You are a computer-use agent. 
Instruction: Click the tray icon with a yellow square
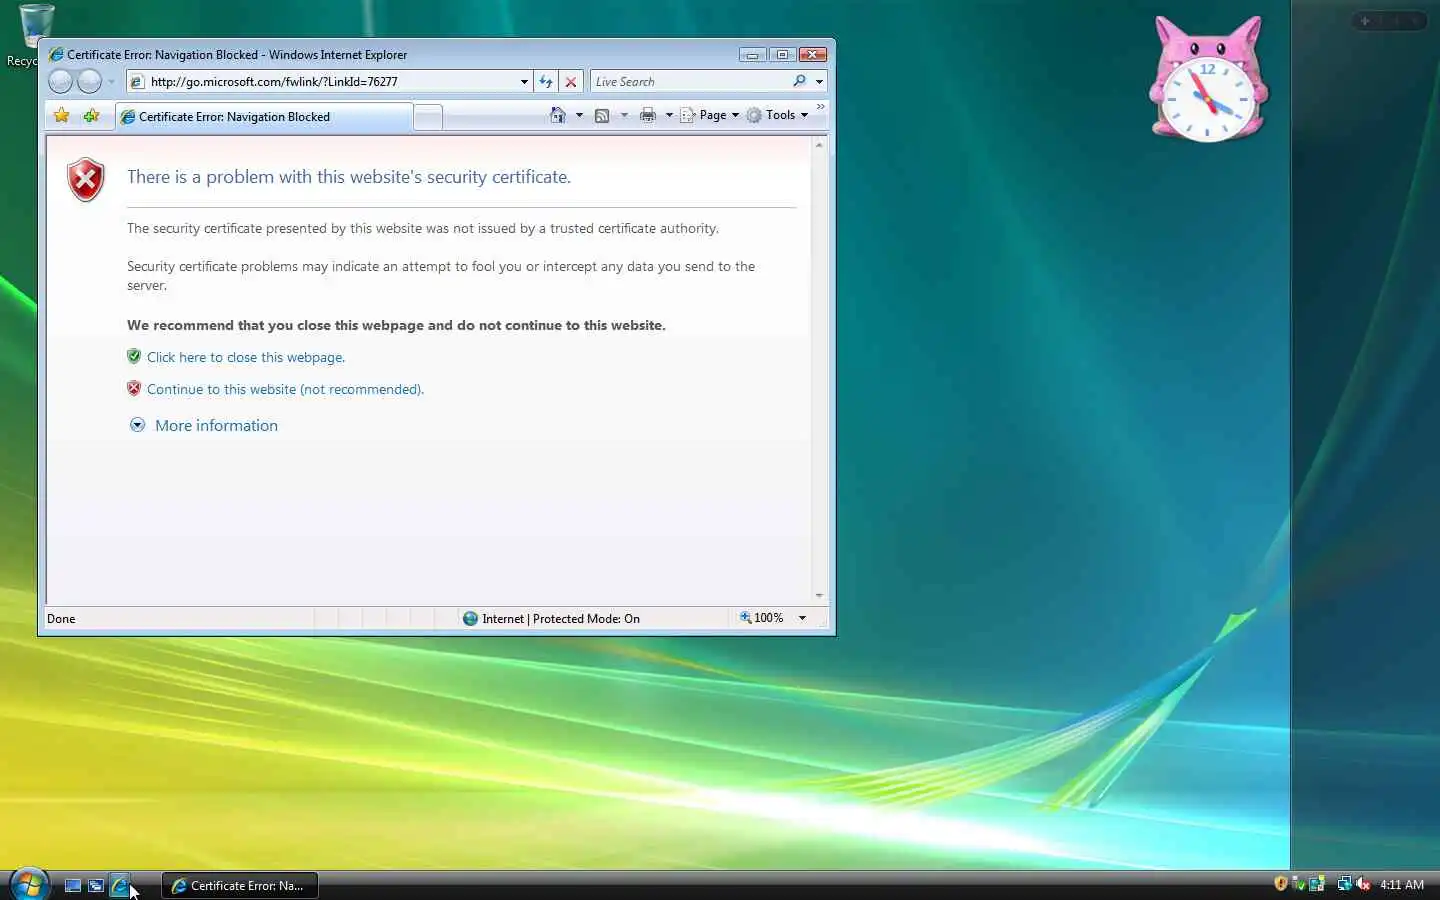point(1317,884)
